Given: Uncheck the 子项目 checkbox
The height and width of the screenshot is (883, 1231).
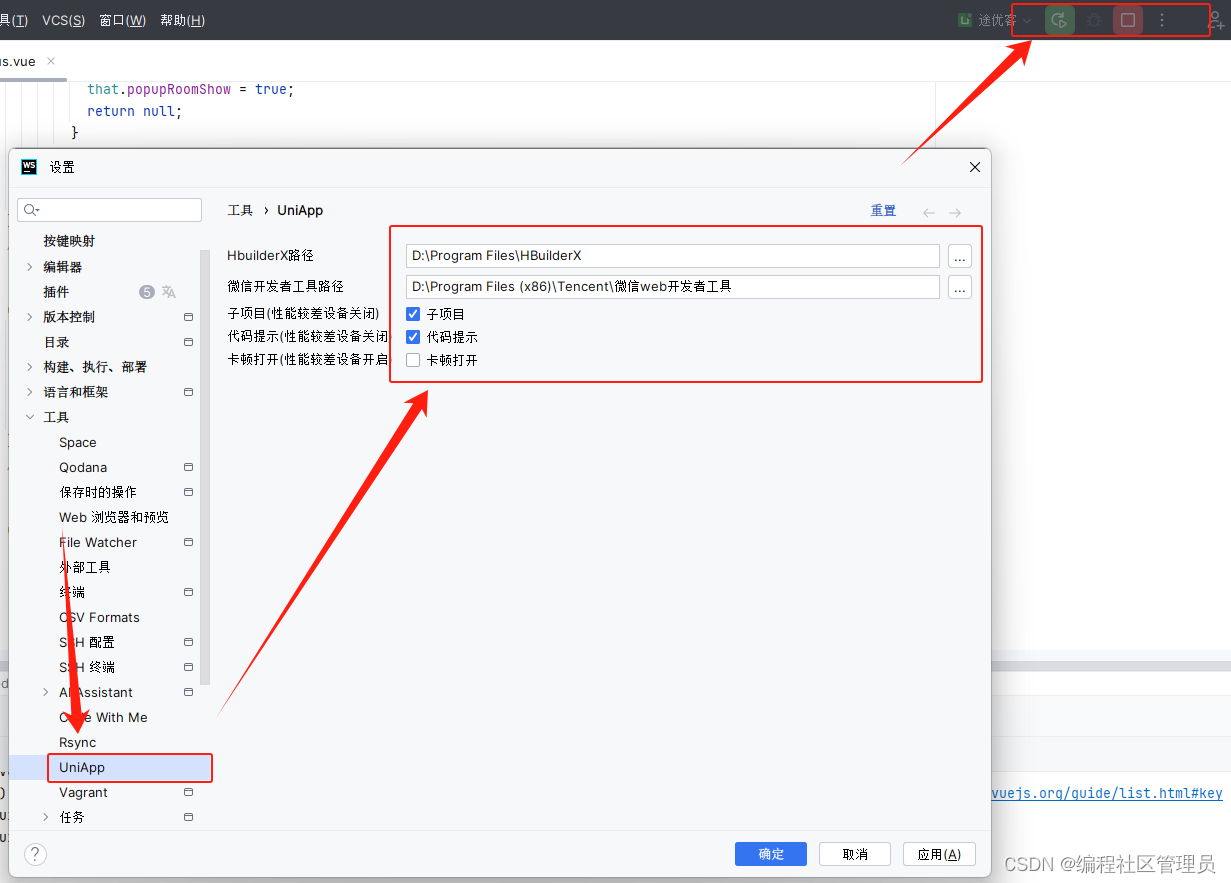Looking at the screenshot, I should [x=412, y=313].
